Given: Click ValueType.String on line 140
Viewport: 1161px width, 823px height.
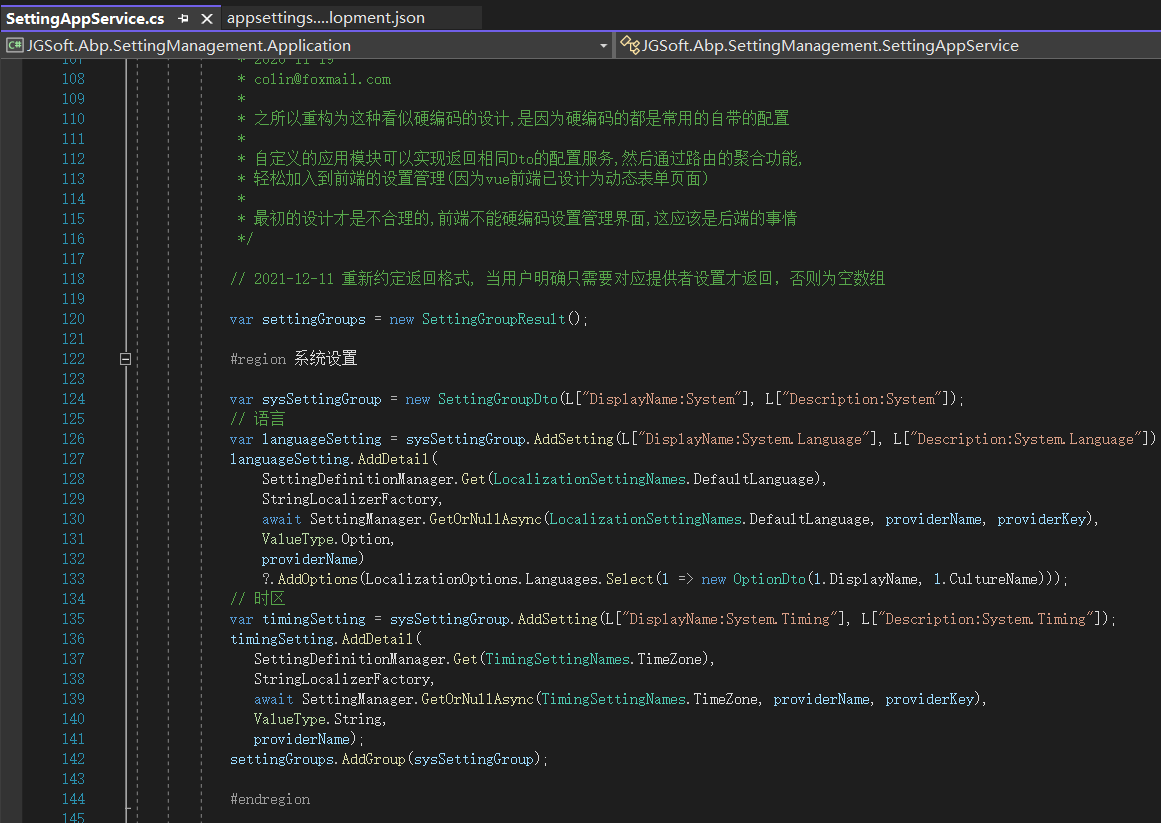Looking at the screenshot, I should 318,719.
